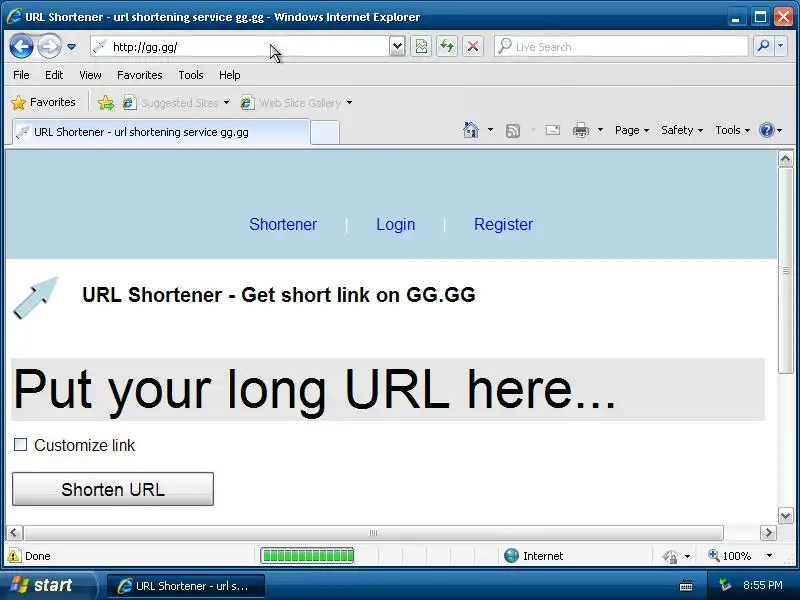Expand the address bar URL history dropdown
The width and height of the screenshot is (800, 600).
(x=397, y=47)
